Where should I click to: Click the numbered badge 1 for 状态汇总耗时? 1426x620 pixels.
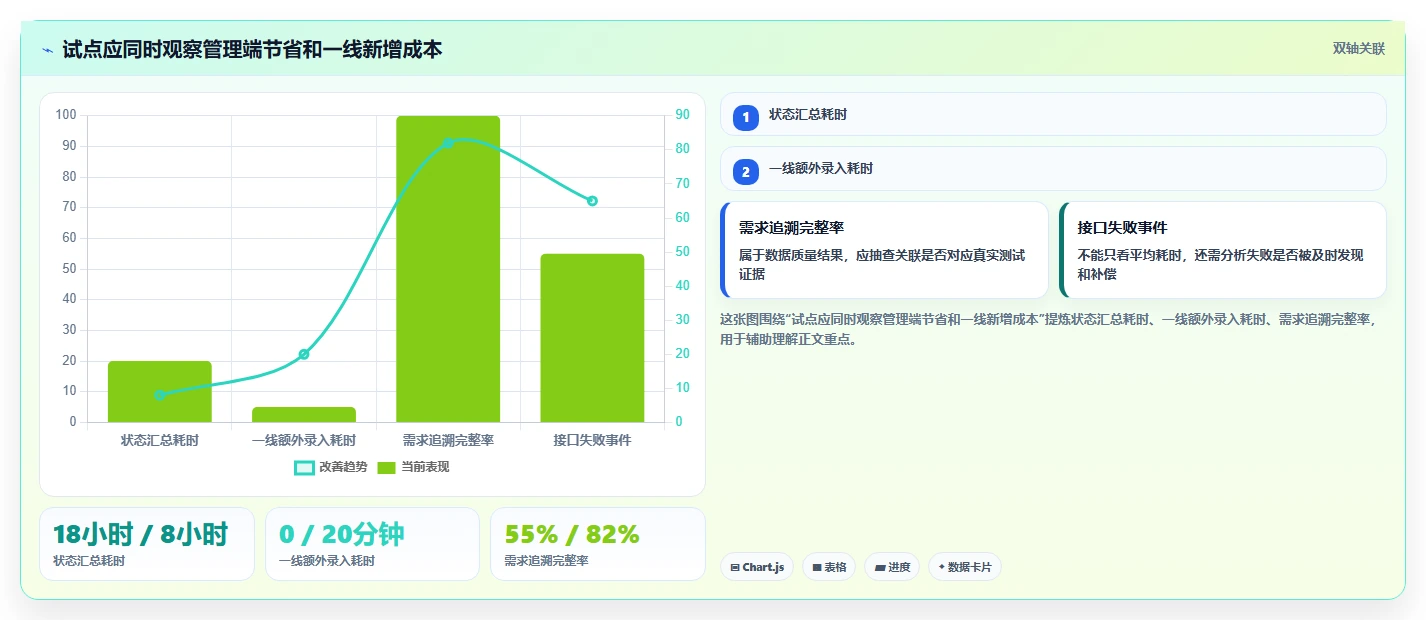click(x=746, y=117)
